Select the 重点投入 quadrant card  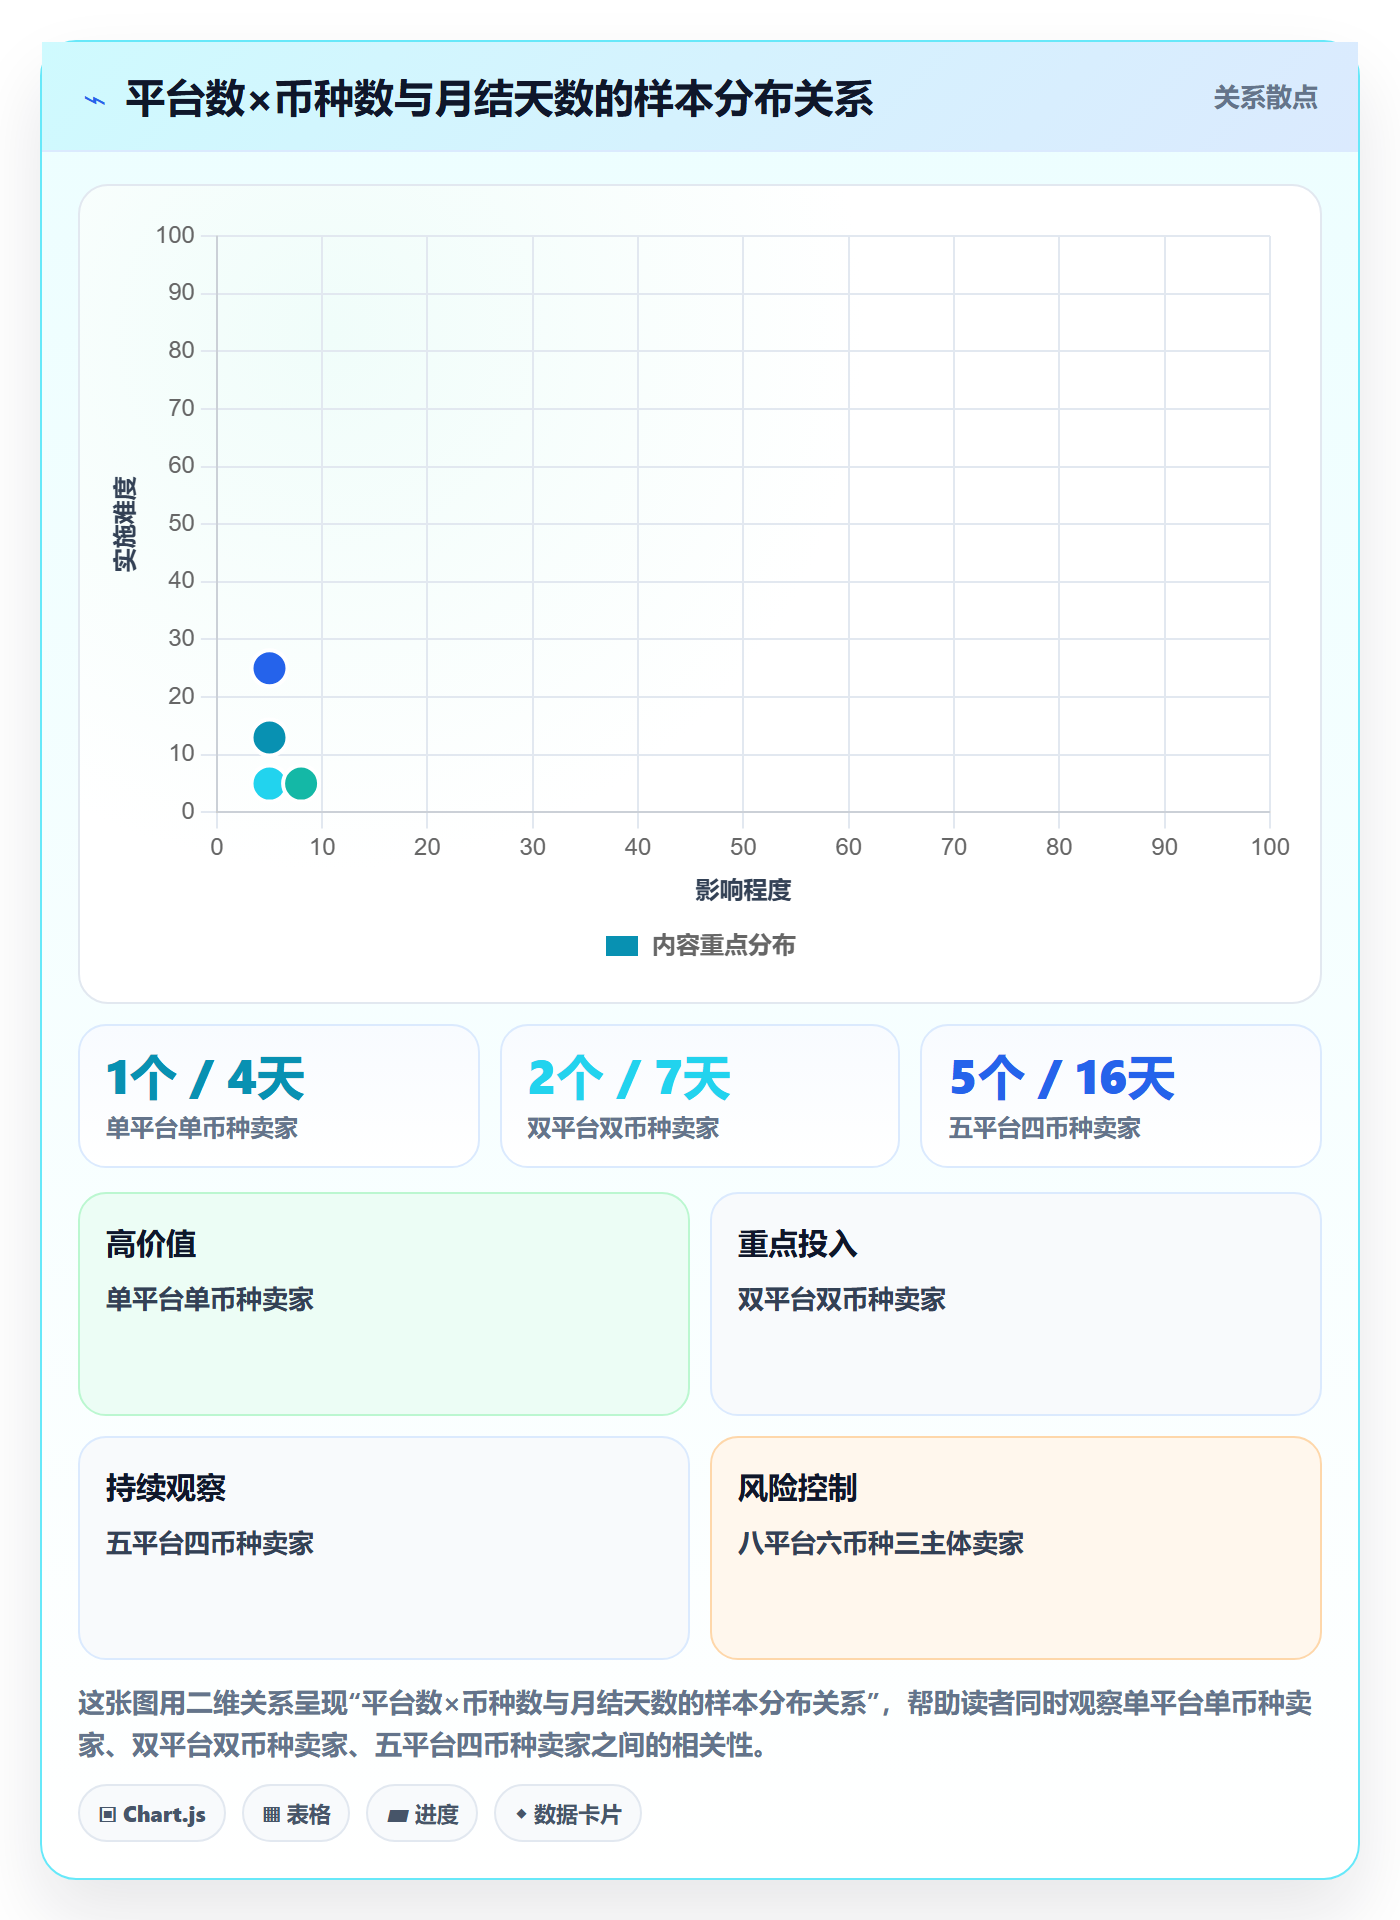click(x=1016, y=1304)
